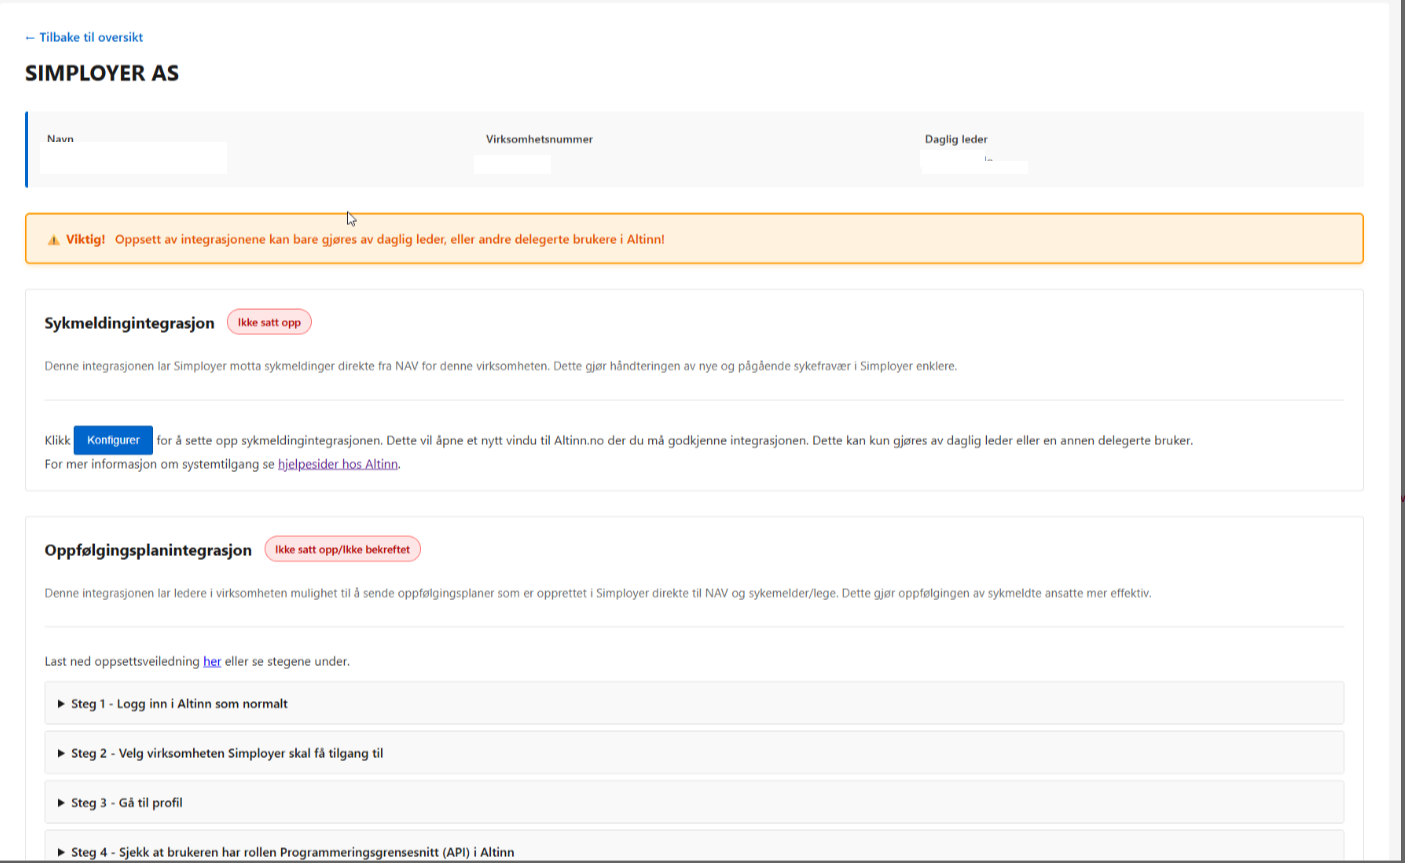The height and width of the screenshot is (863, 1405).
Task: Click the 'Ikke satt opp' status badge
Action: (270, 322)
